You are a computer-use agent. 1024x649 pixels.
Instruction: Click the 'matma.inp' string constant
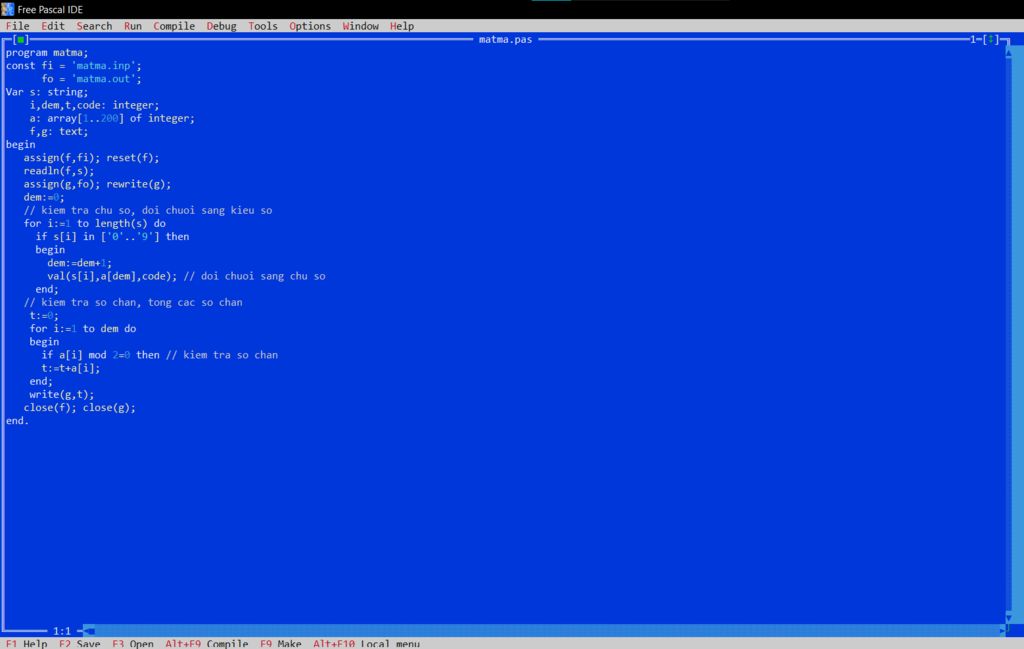103,66
